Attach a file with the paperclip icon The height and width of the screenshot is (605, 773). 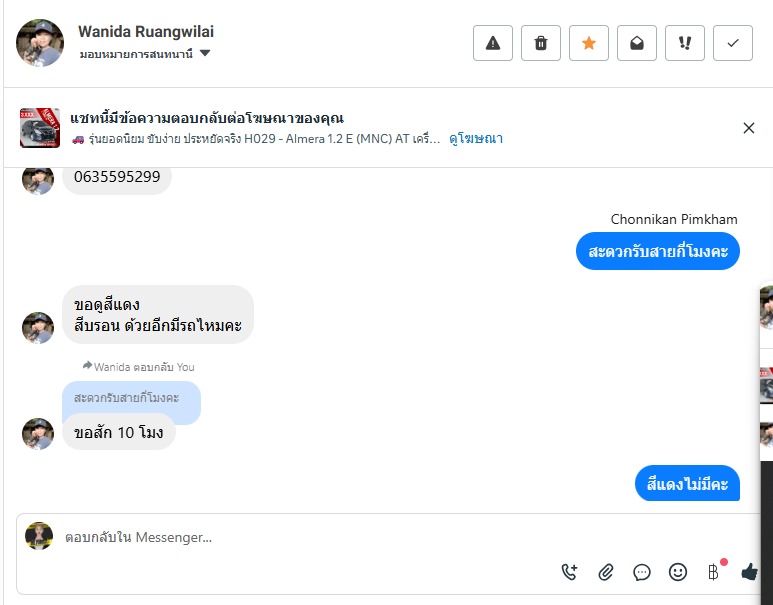click(606, 572)
